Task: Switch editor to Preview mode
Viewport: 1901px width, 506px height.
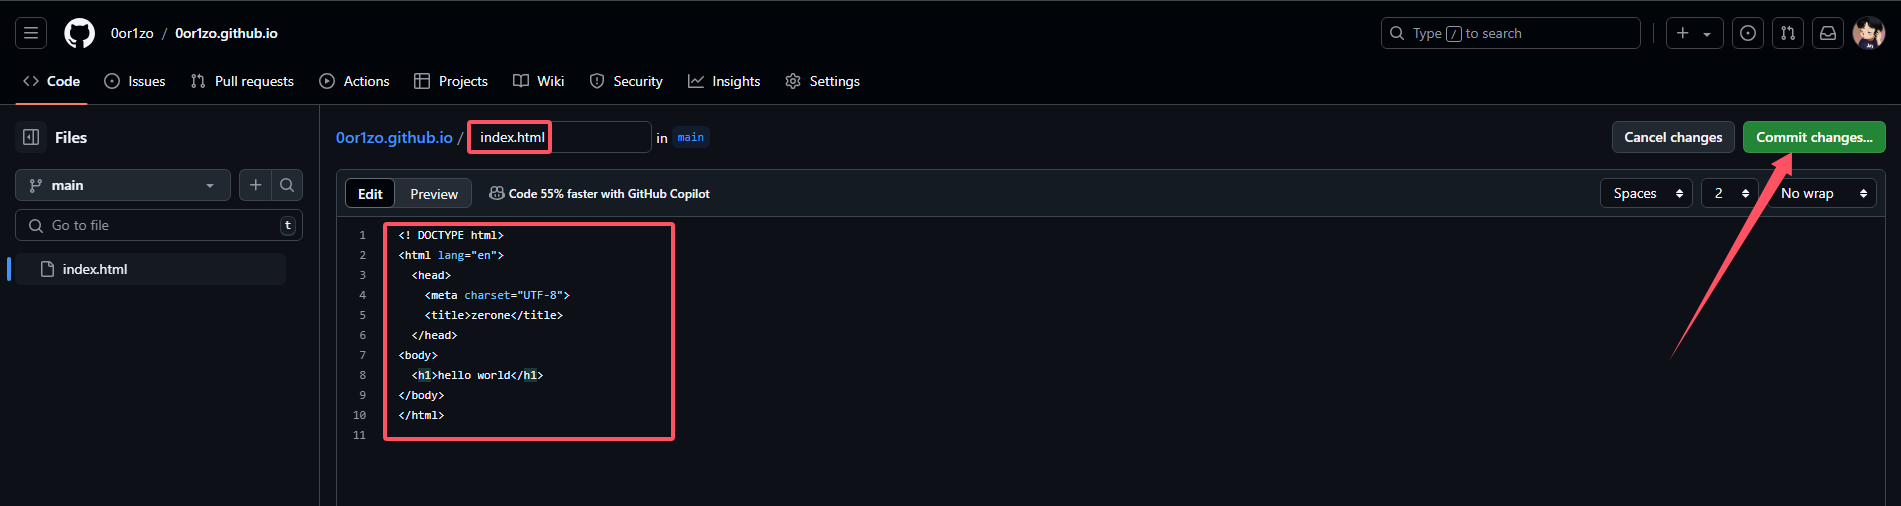Action: point(434,194)
